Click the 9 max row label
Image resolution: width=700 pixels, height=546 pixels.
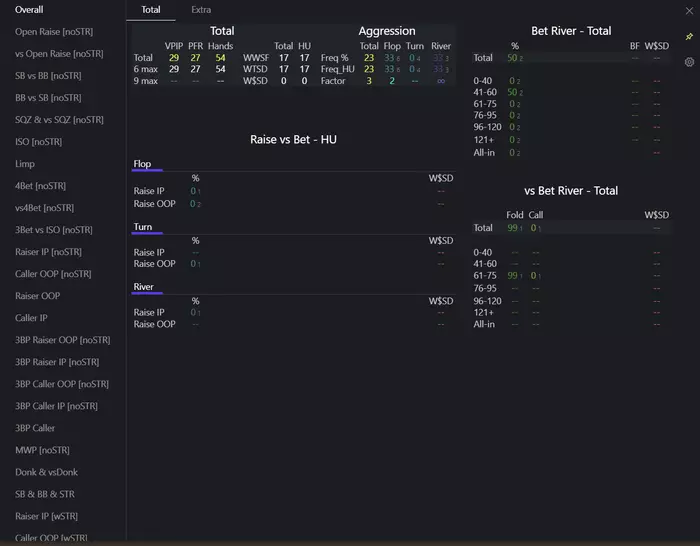pos(146,81)
